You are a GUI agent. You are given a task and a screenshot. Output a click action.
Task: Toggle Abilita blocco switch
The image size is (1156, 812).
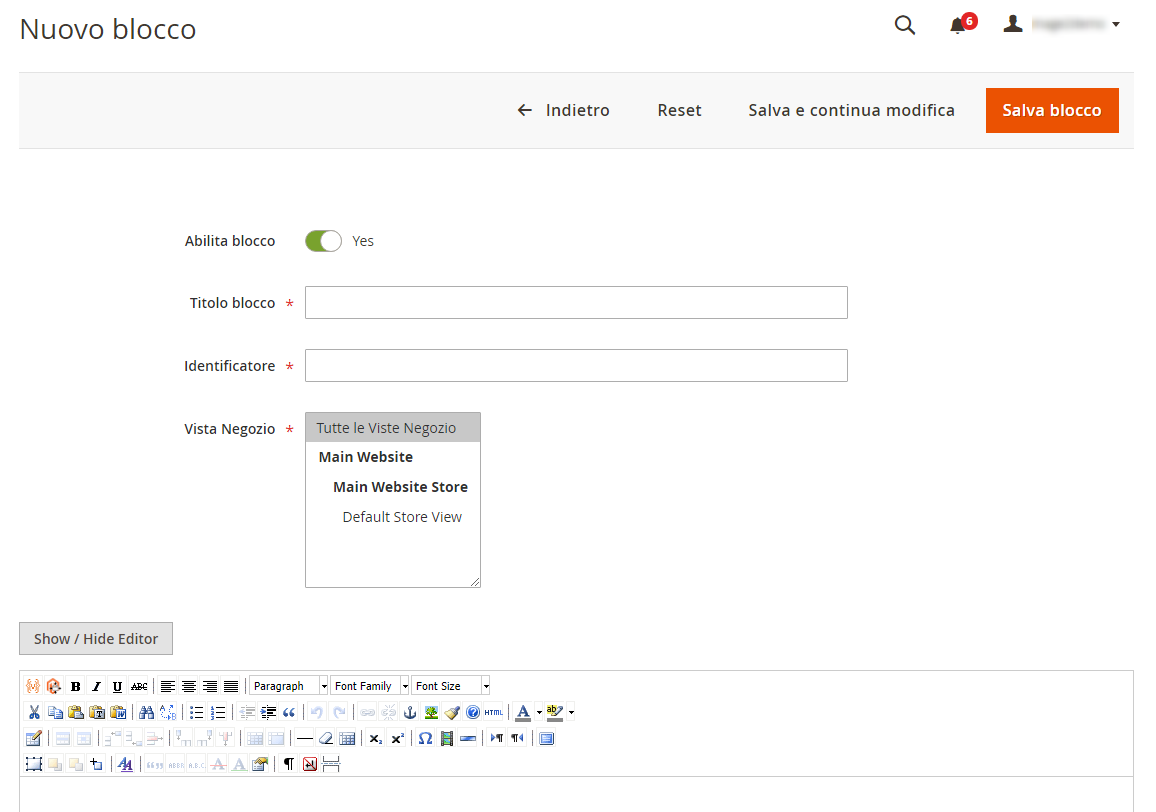(x=323, y=241)
